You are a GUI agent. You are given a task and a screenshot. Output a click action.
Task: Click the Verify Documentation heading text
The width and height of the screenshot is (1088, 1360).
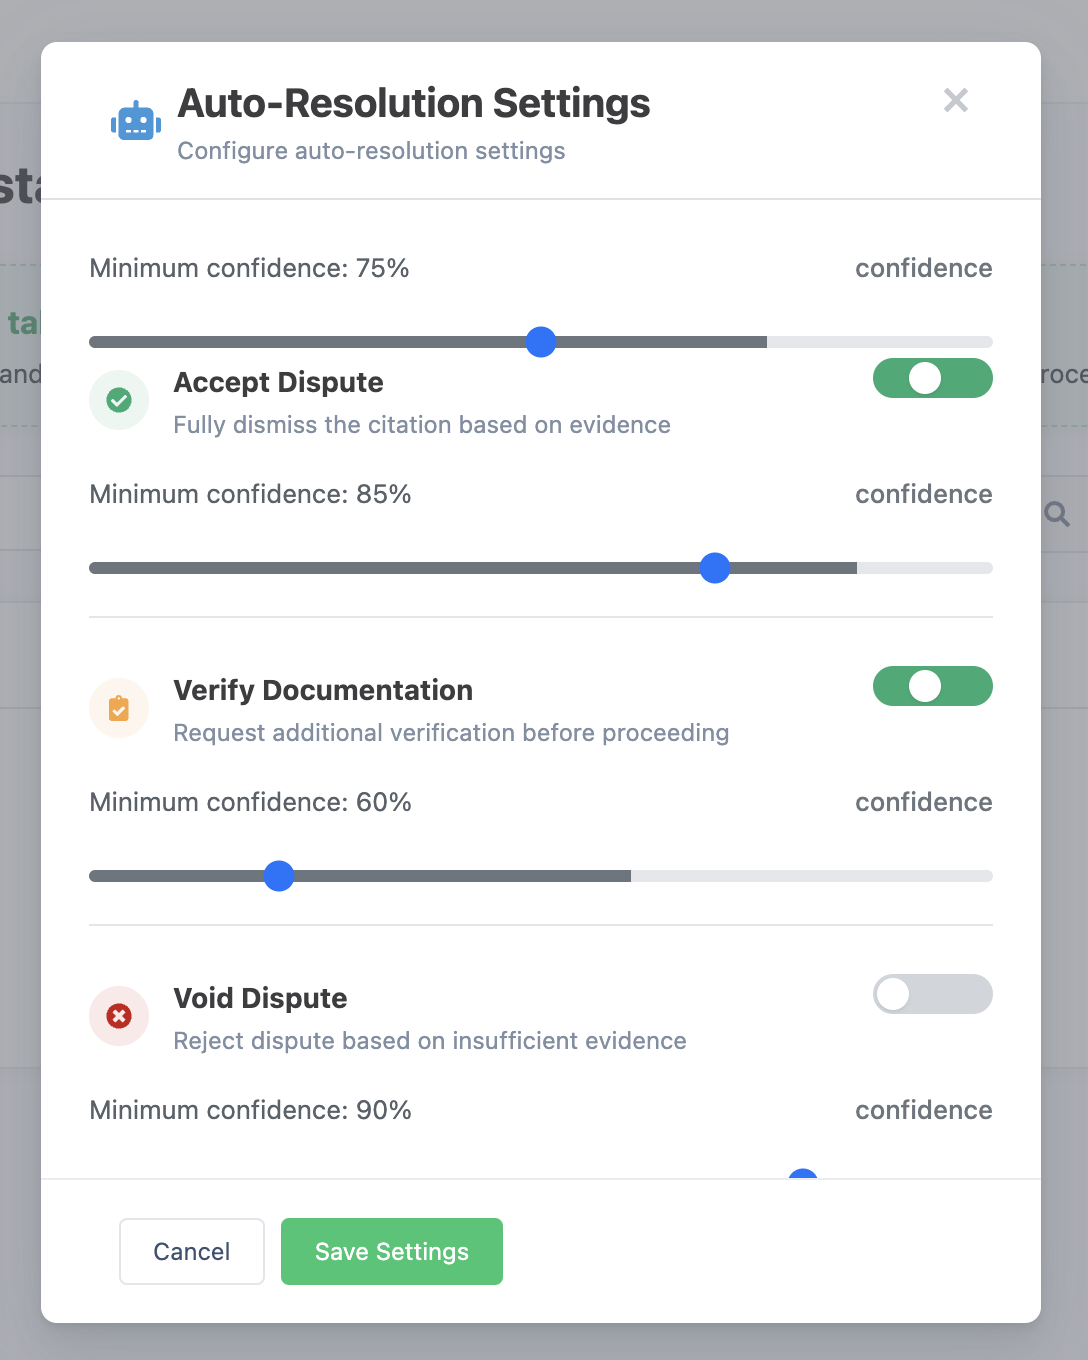coord(322,690)
